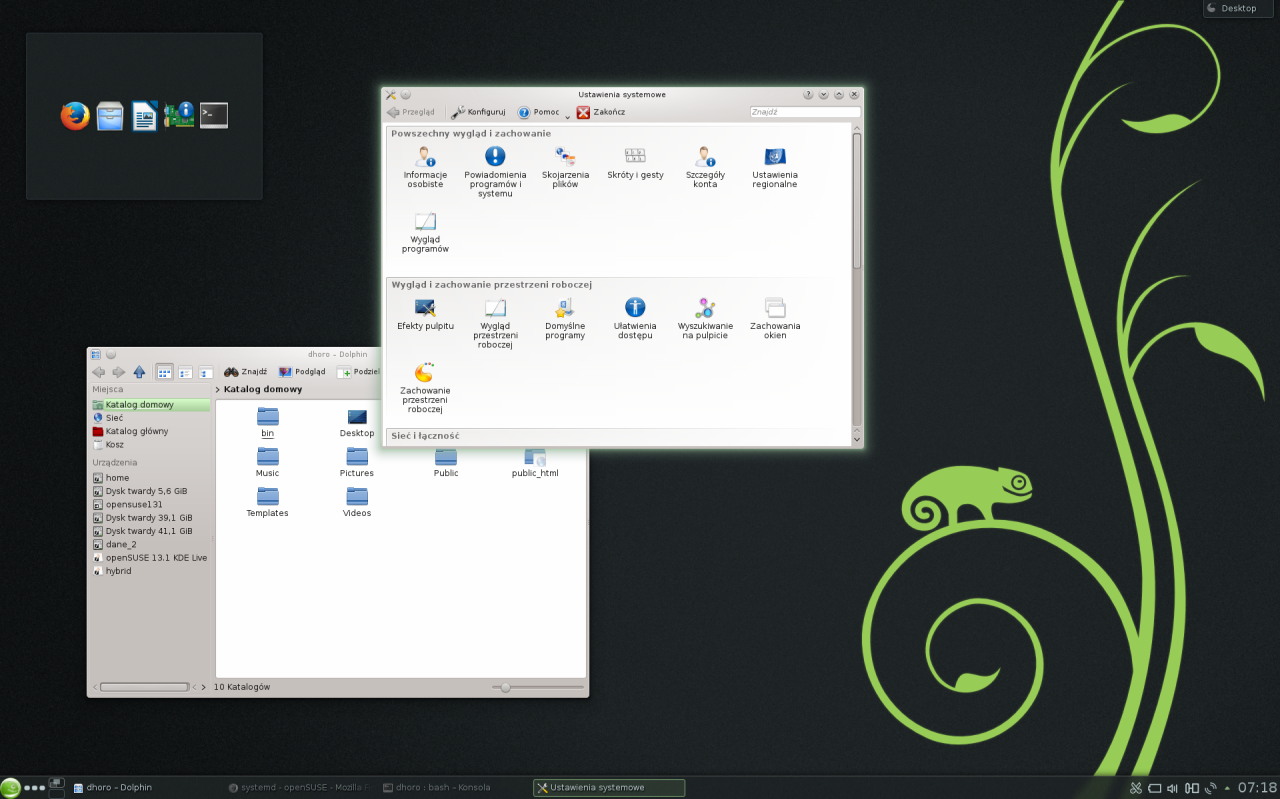Launch Firefox from the desktop folder widget

[x=75, y=116]
